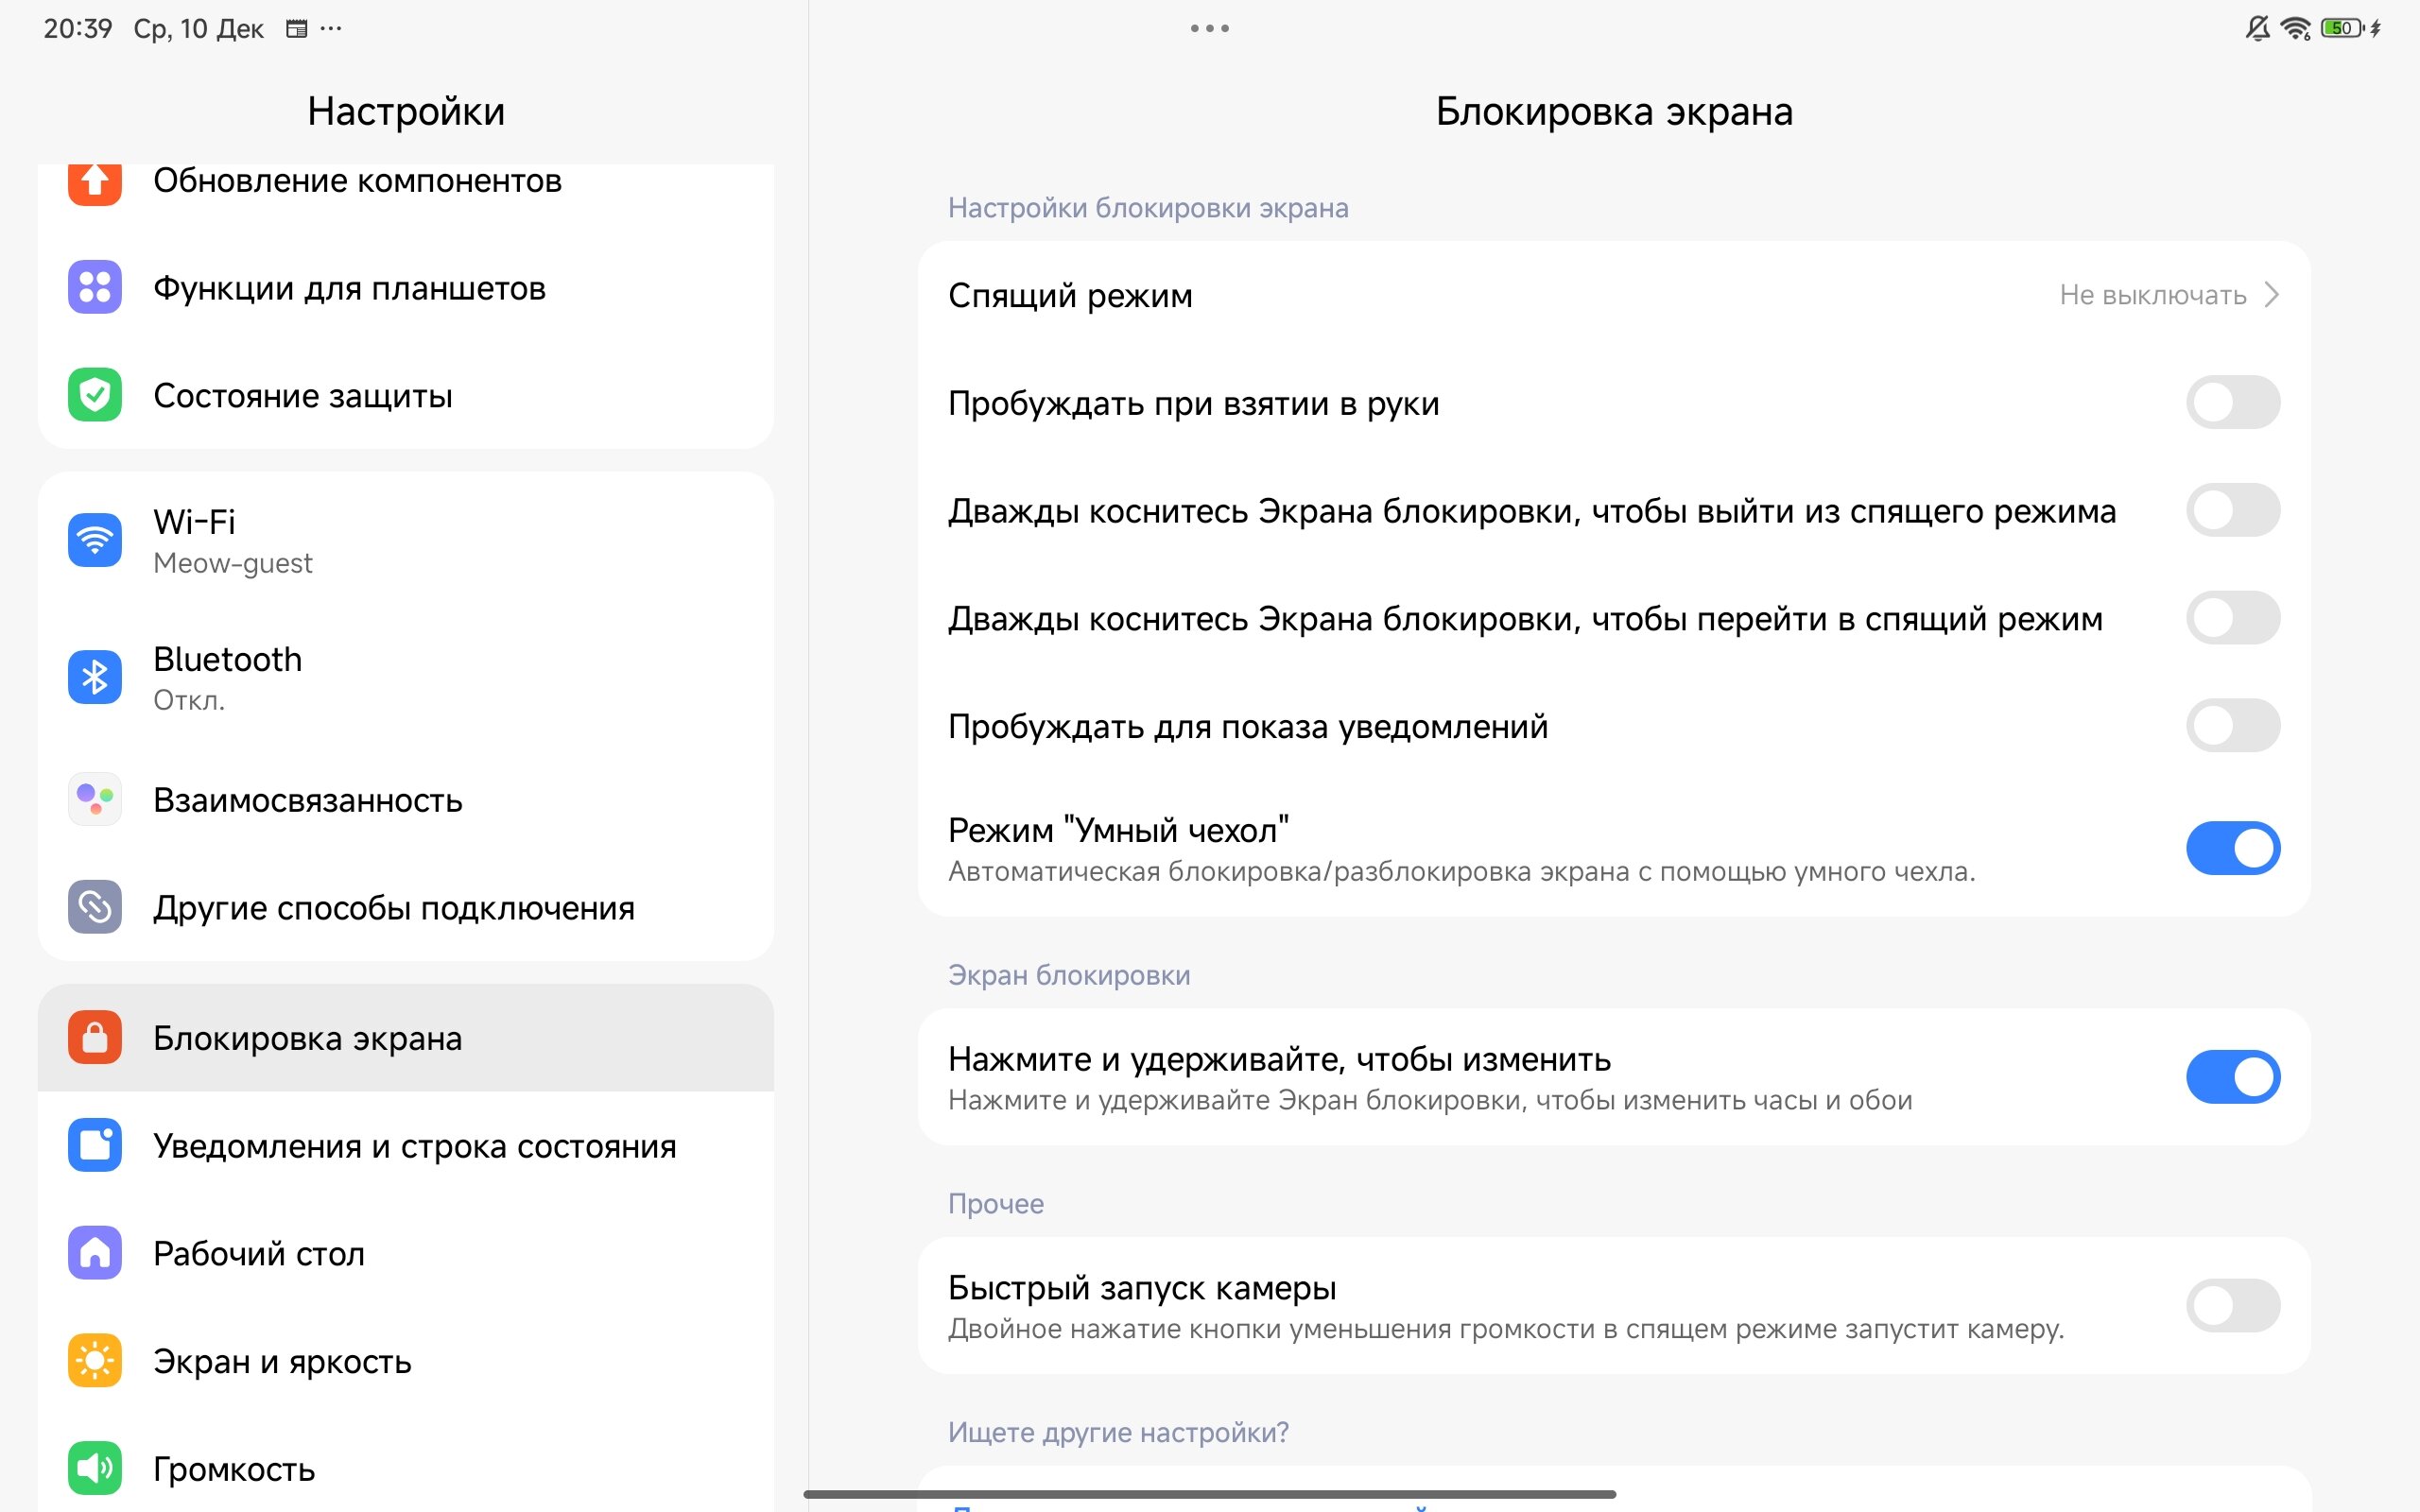
Task: Turn on quick camera launch toggle
Action: pyautogui.click(x=2232, y=1305)
